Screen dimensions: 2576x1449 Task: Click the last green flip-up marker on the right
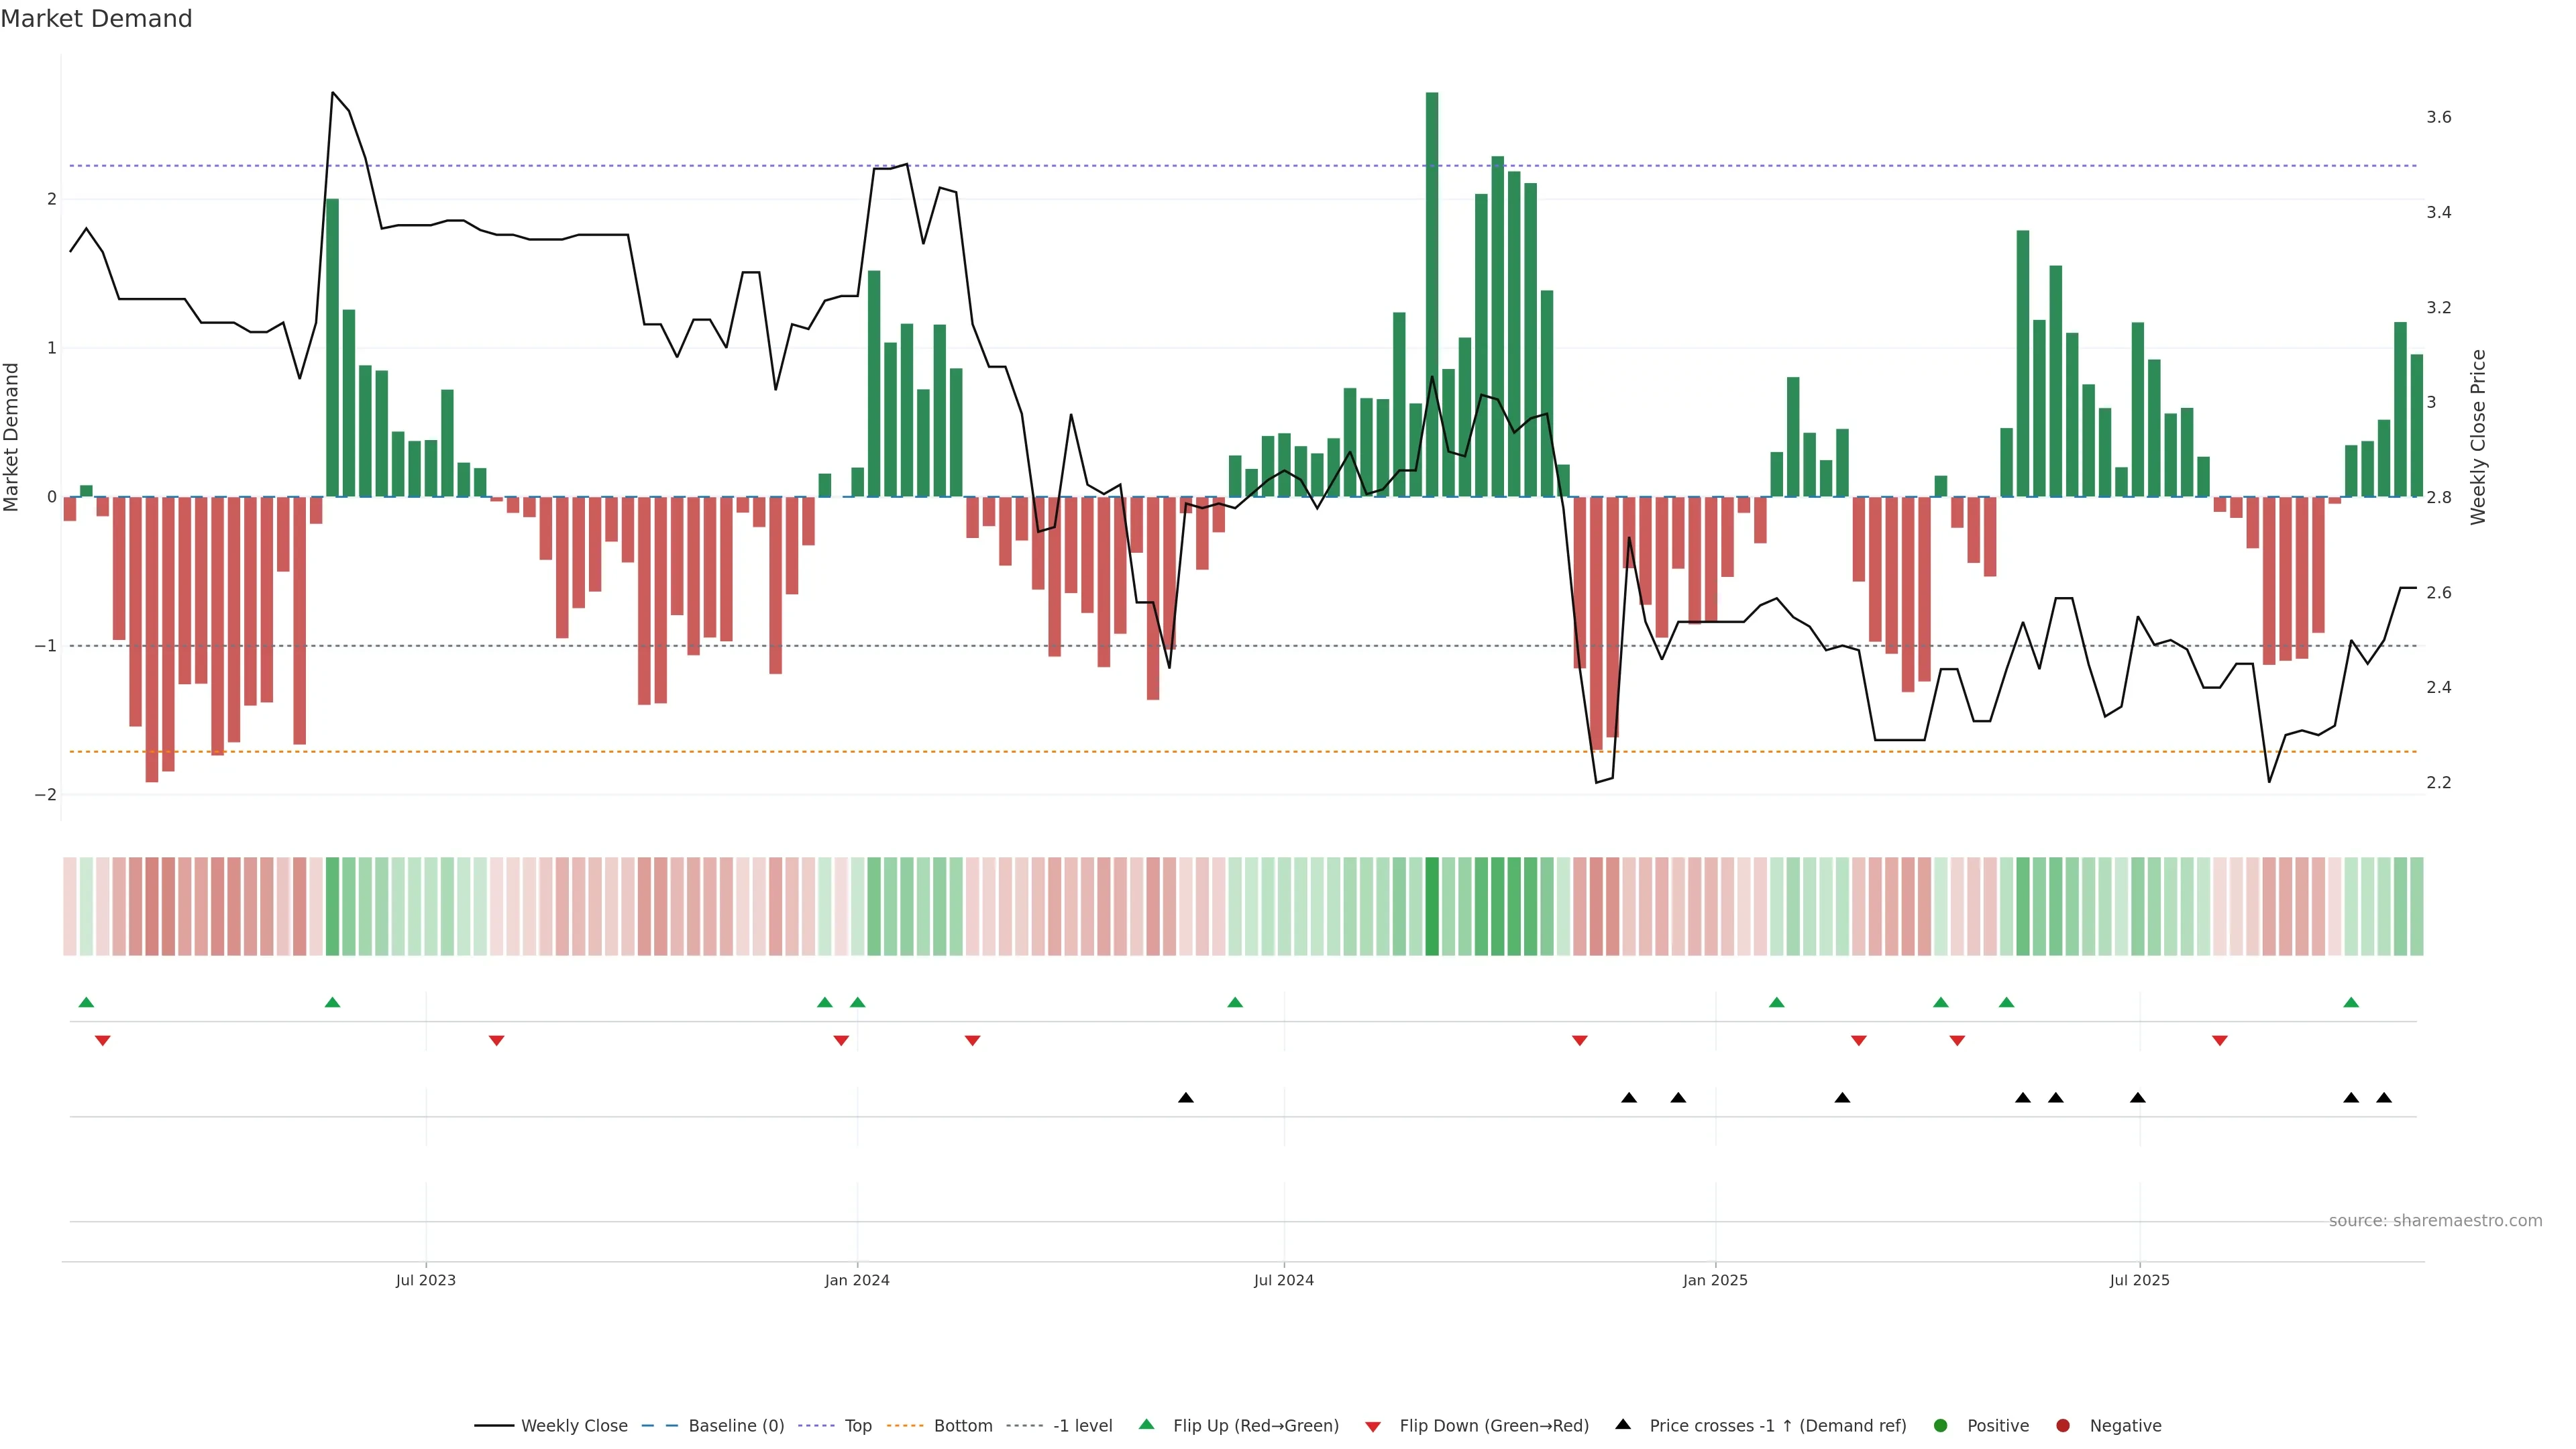coord(2351,1002)
